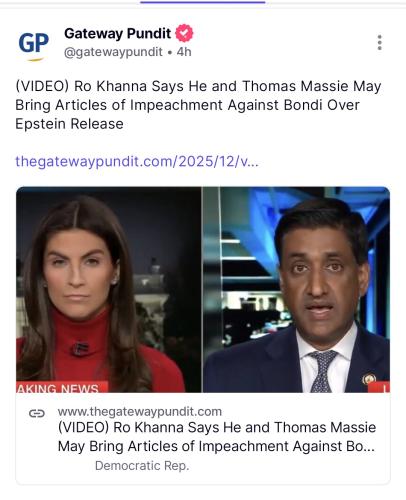
Task: Click the pink verified badge
Action: 184,33
